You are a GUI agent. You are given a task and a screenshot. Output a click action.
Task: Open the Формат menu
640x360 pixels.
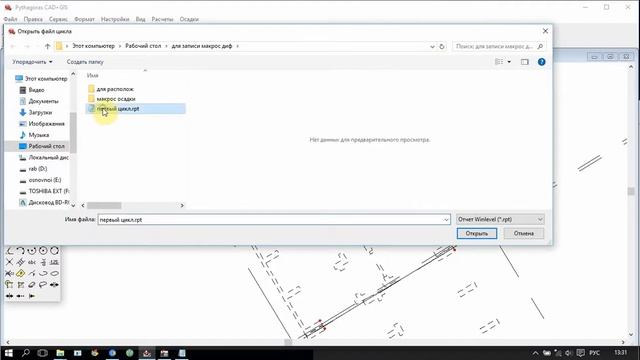pyautogui.click(x=84, y=19)
